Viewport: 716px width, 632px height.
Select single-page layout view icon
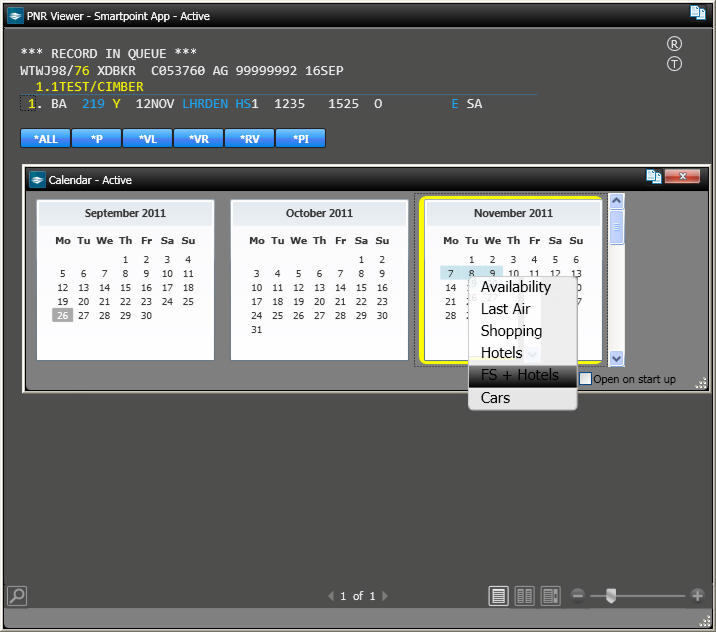click(x=498, y=596)
